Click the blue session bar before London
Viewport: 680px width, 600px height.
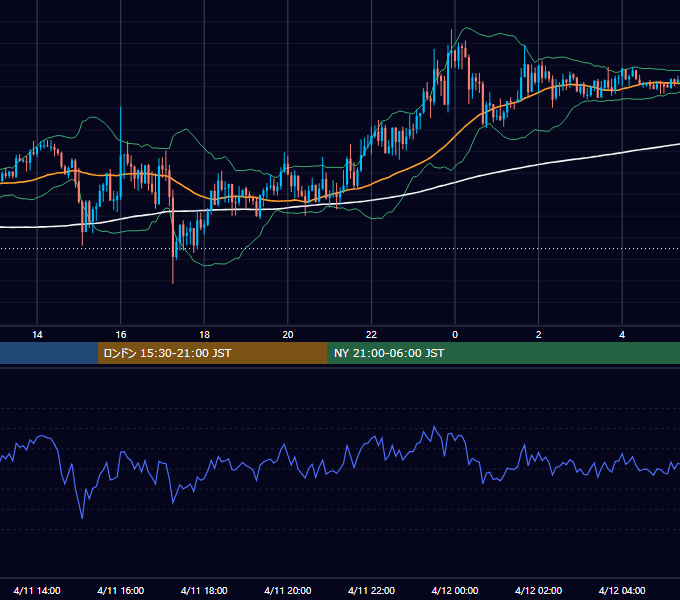point(49,353)
